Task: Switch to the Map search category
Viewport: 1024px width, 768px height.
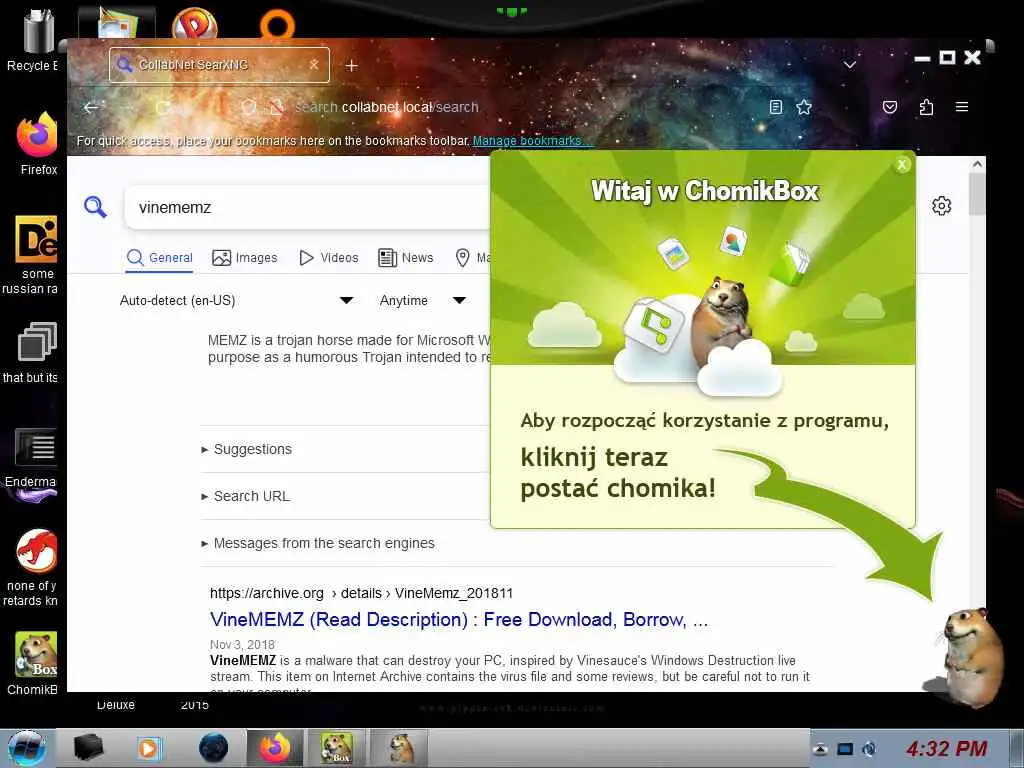Action: (x=472, y=258)
